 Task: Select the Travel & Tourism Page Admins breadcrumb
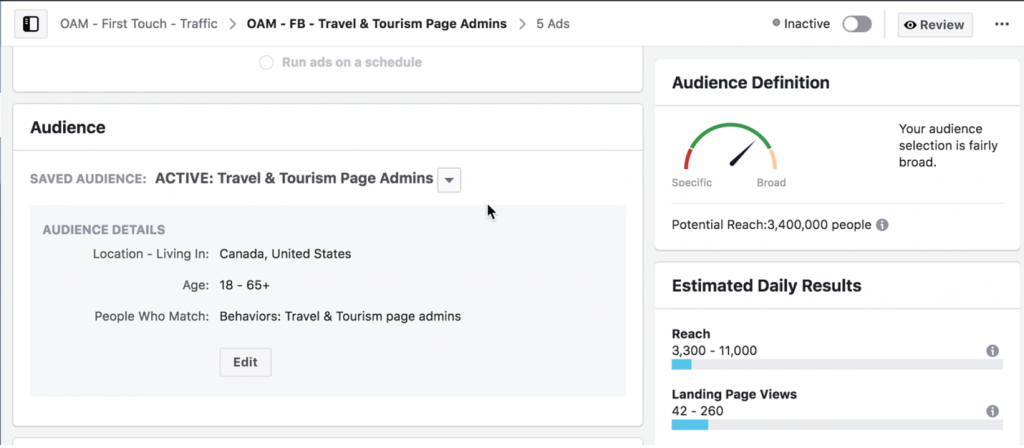tap(376, 24)
